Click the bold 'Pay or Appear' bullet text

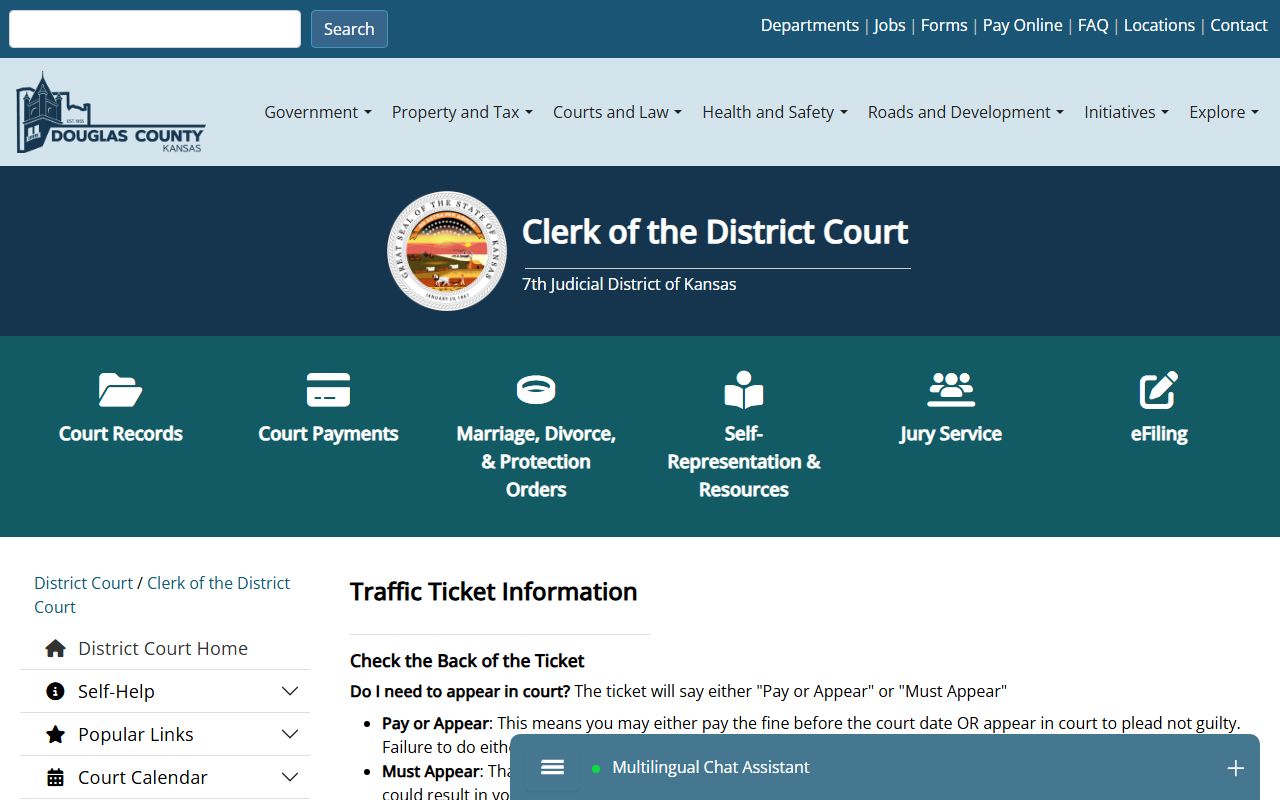436,723
